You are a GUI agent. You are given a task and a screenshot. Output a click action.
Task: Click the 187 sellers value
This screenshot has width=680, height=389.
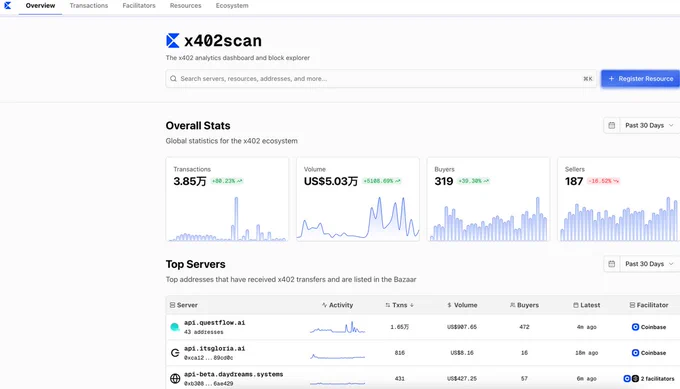574,181
